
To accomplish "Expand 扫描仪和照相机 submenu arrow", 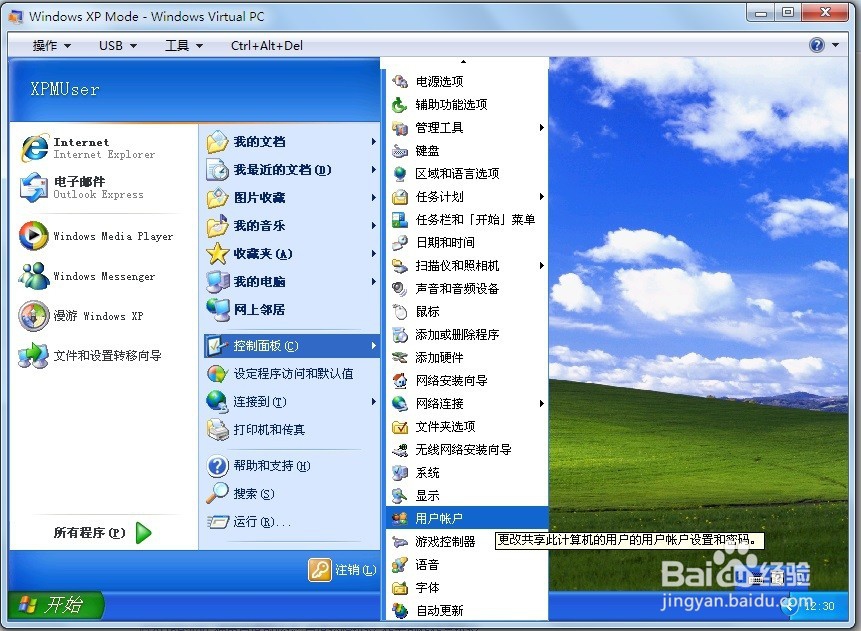I will (x=541, y=265).
